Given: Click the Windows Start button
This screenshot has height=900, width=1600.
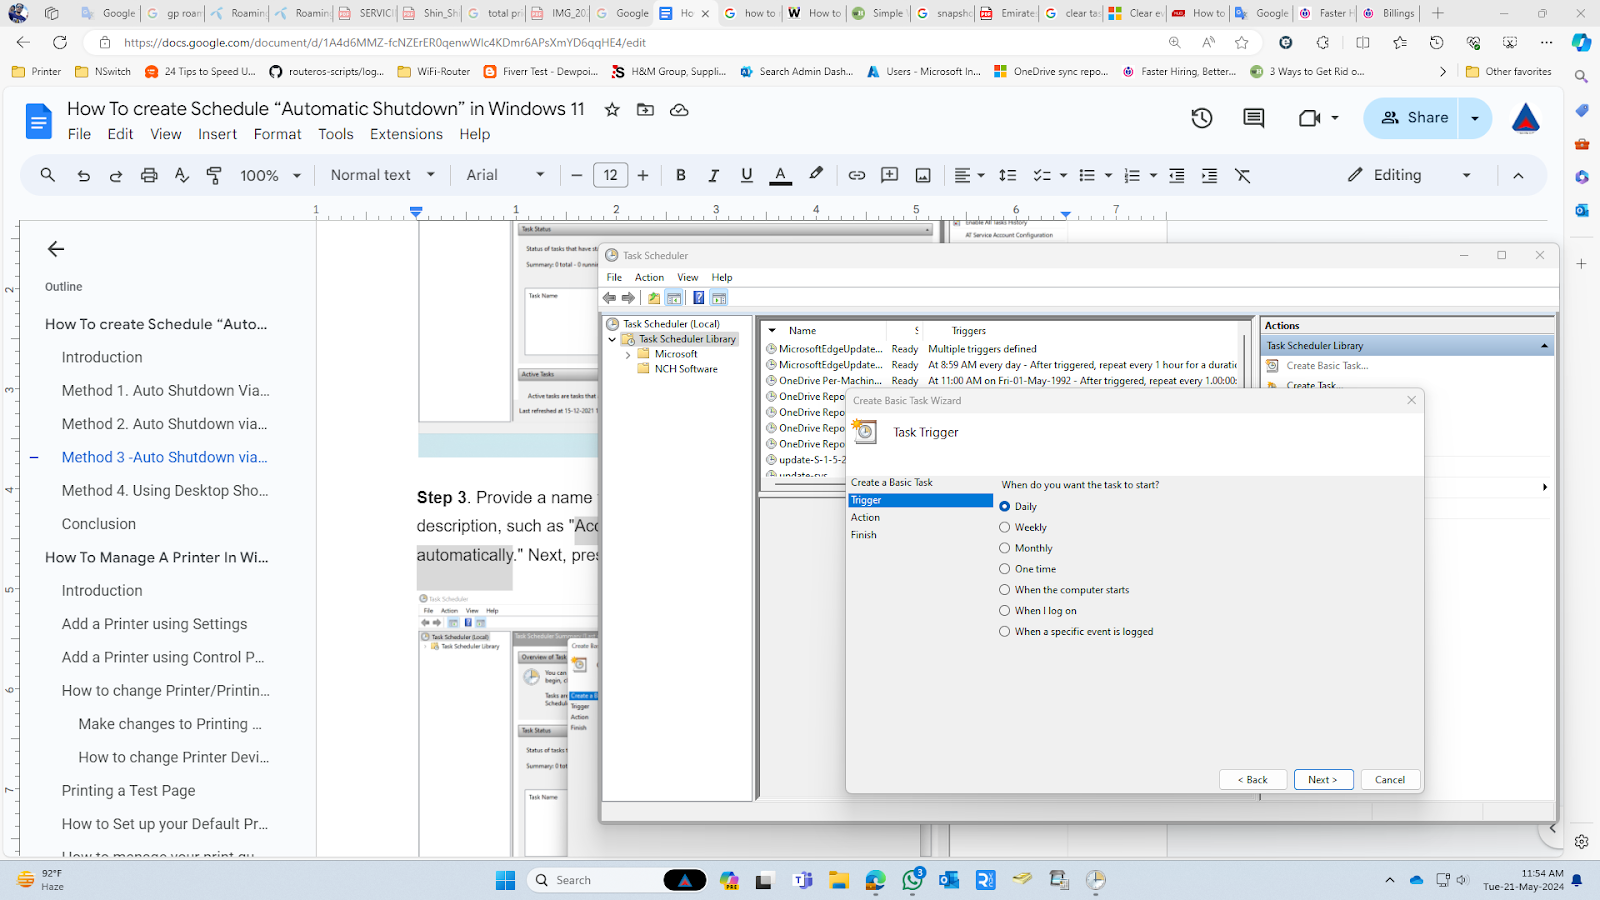Looking at the screenshot, I should pos(506,880).
